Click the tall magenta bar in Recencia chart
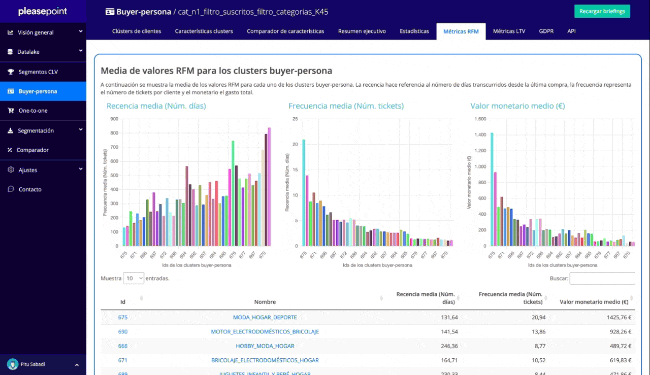The width and height of the screenshot is (650, 375). (x=269, y=187)
